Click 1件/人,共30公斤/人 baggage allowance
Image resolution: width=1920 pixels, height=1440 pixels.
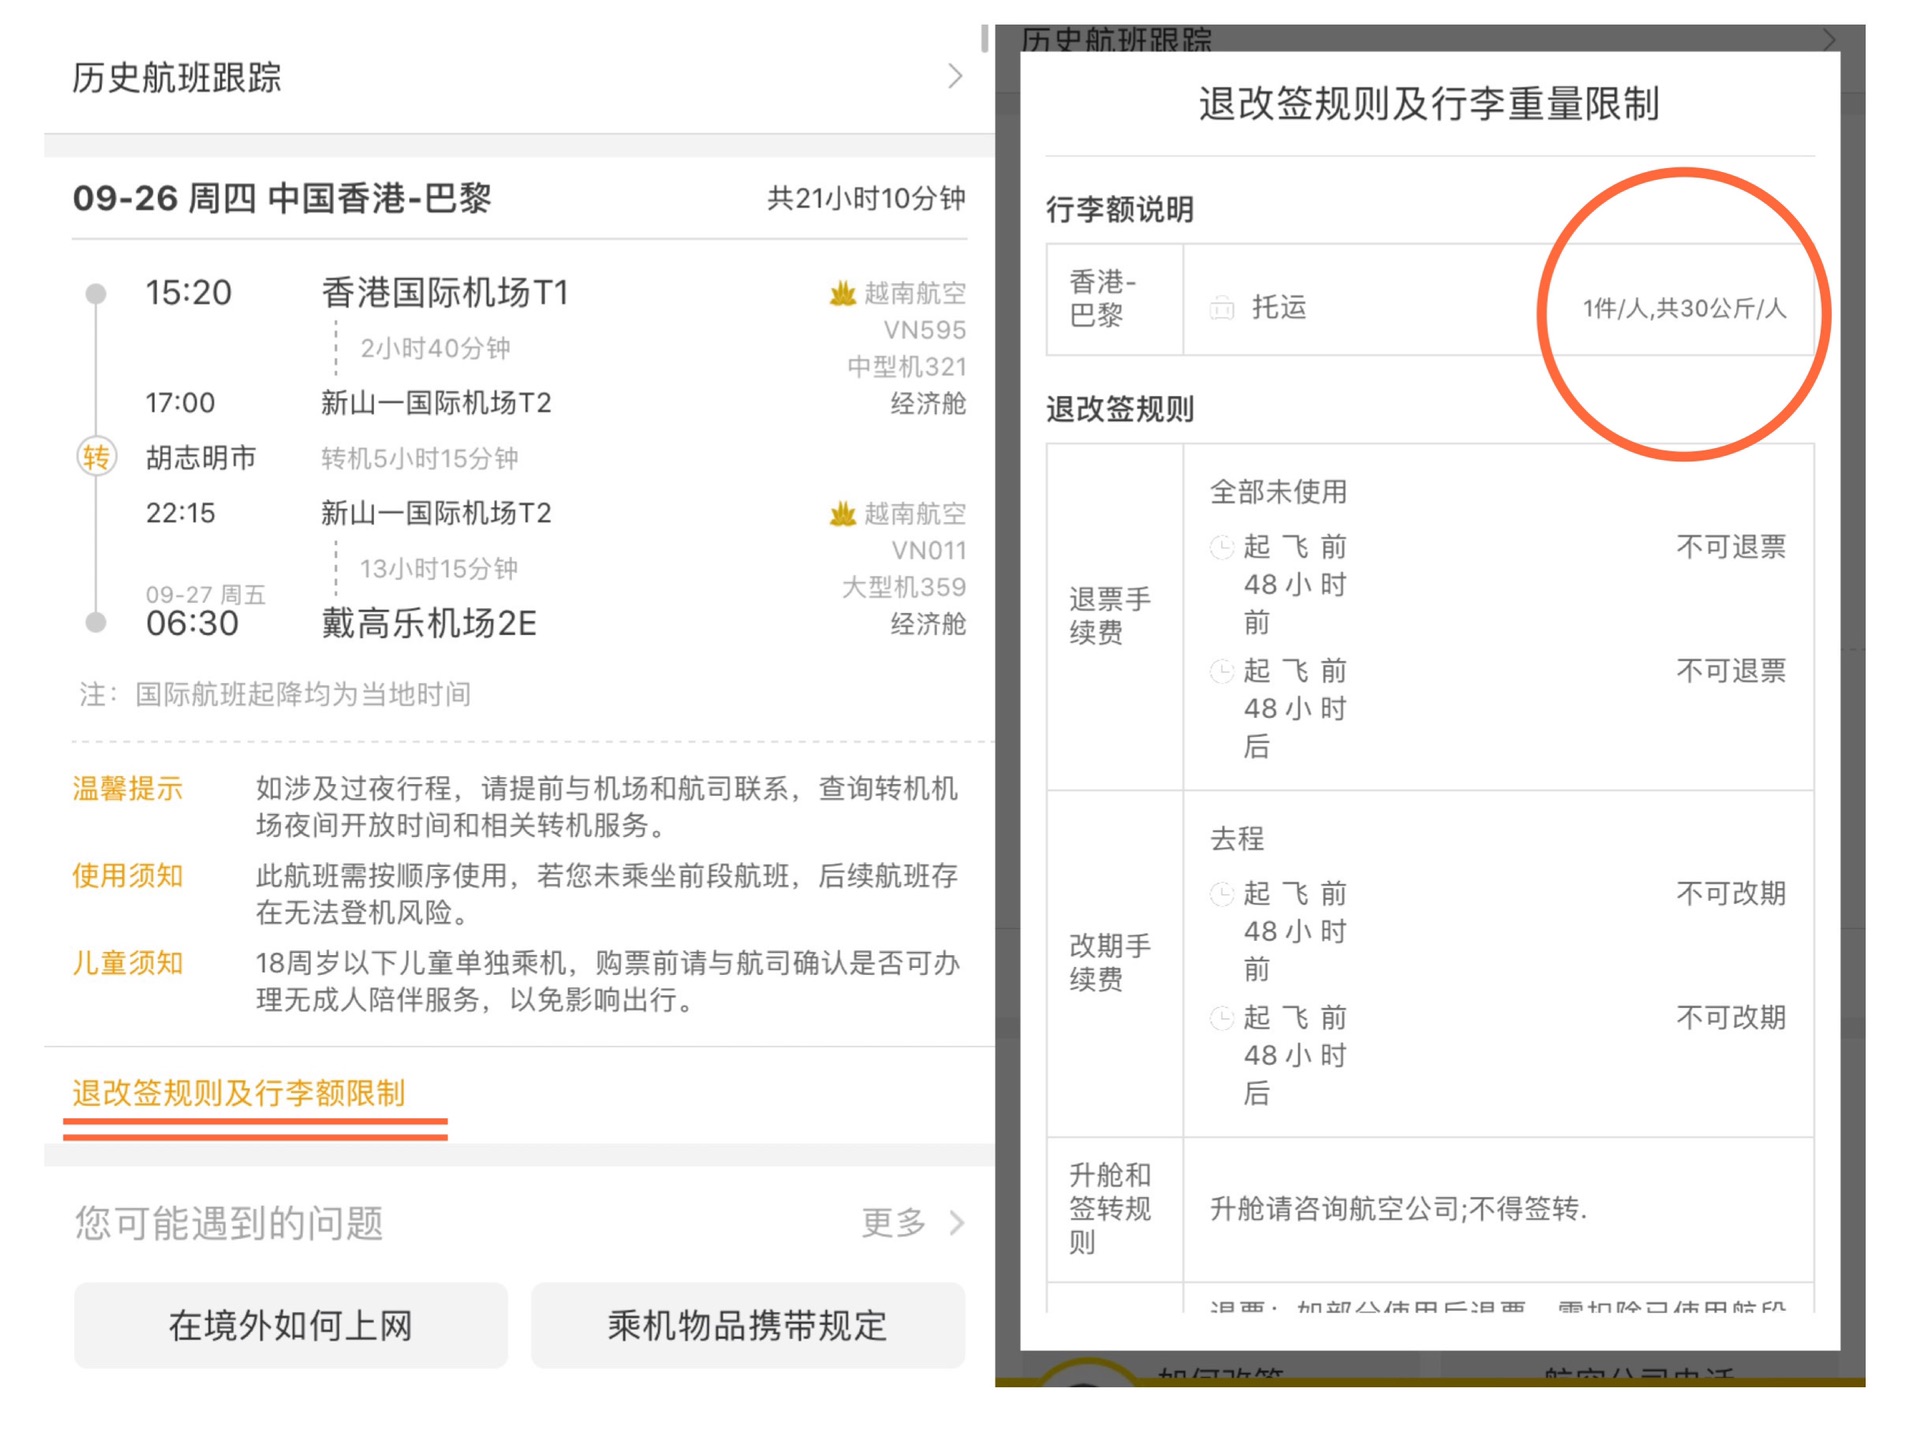tap(1684, 308)
